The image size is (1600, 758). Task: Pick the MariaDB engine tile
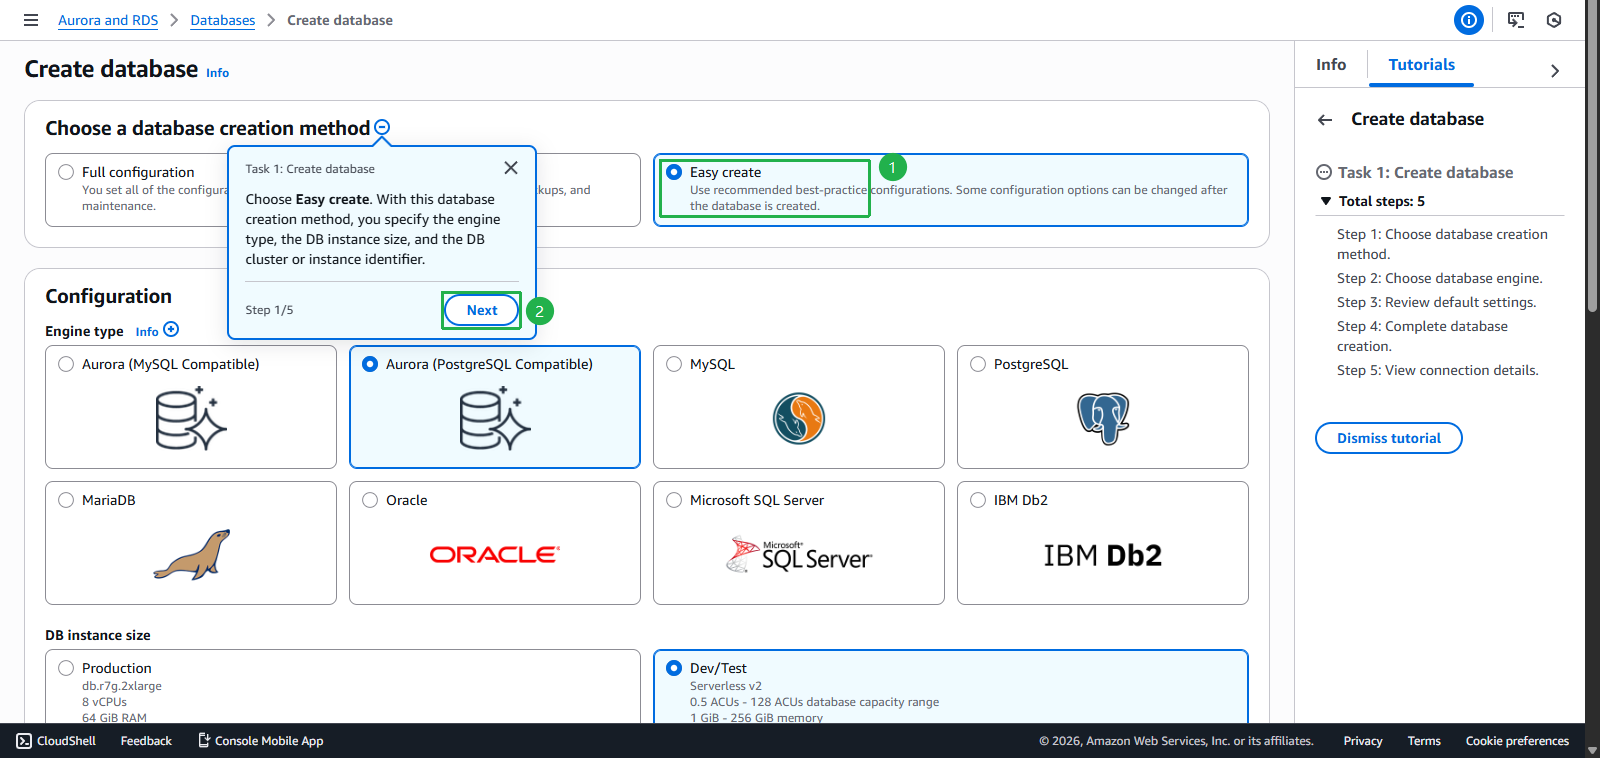pyautogui.click(x=66, y=500)
